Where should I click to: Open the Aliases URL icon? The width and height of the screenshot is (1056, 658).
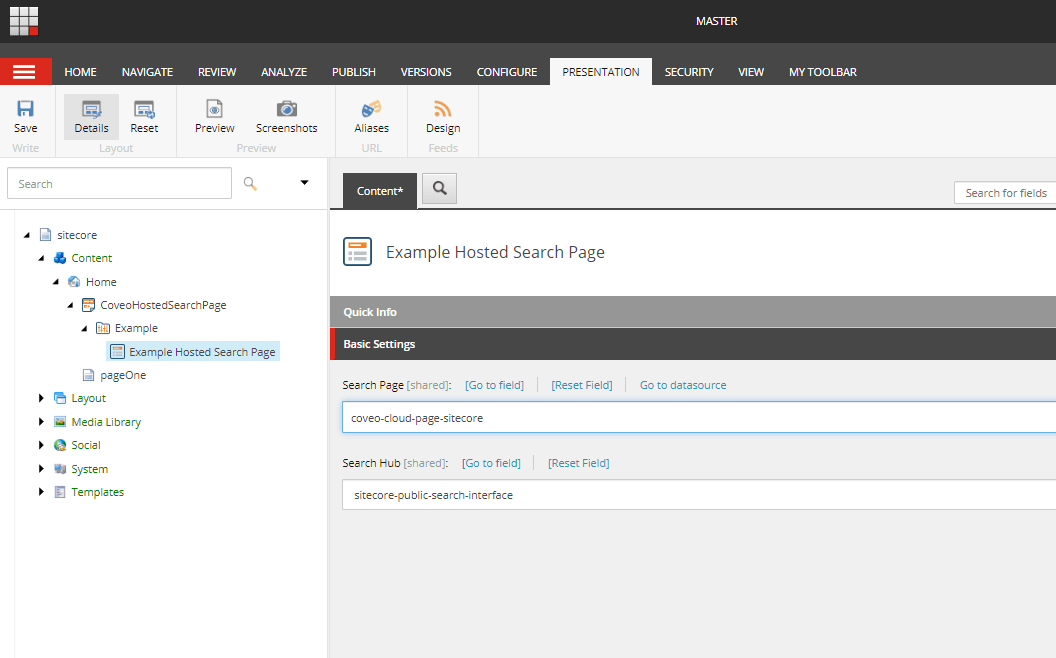[x=371, y=113]
